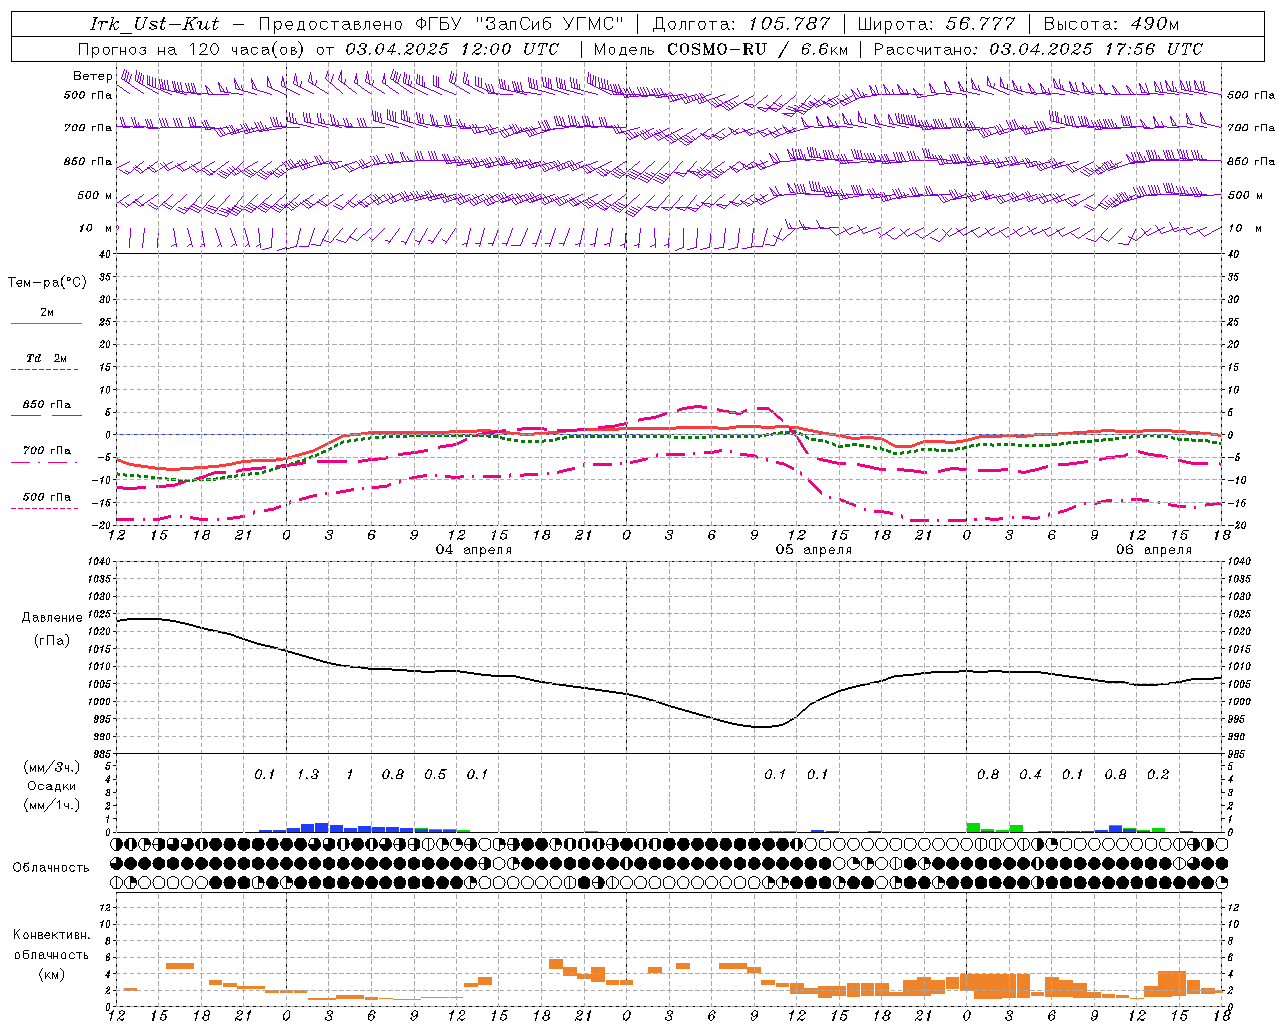The height and width of the screenshot is (1024, 1280).
Task: Select the Модель COSMO-RU / 6.6км text
Action: (720, 49)
